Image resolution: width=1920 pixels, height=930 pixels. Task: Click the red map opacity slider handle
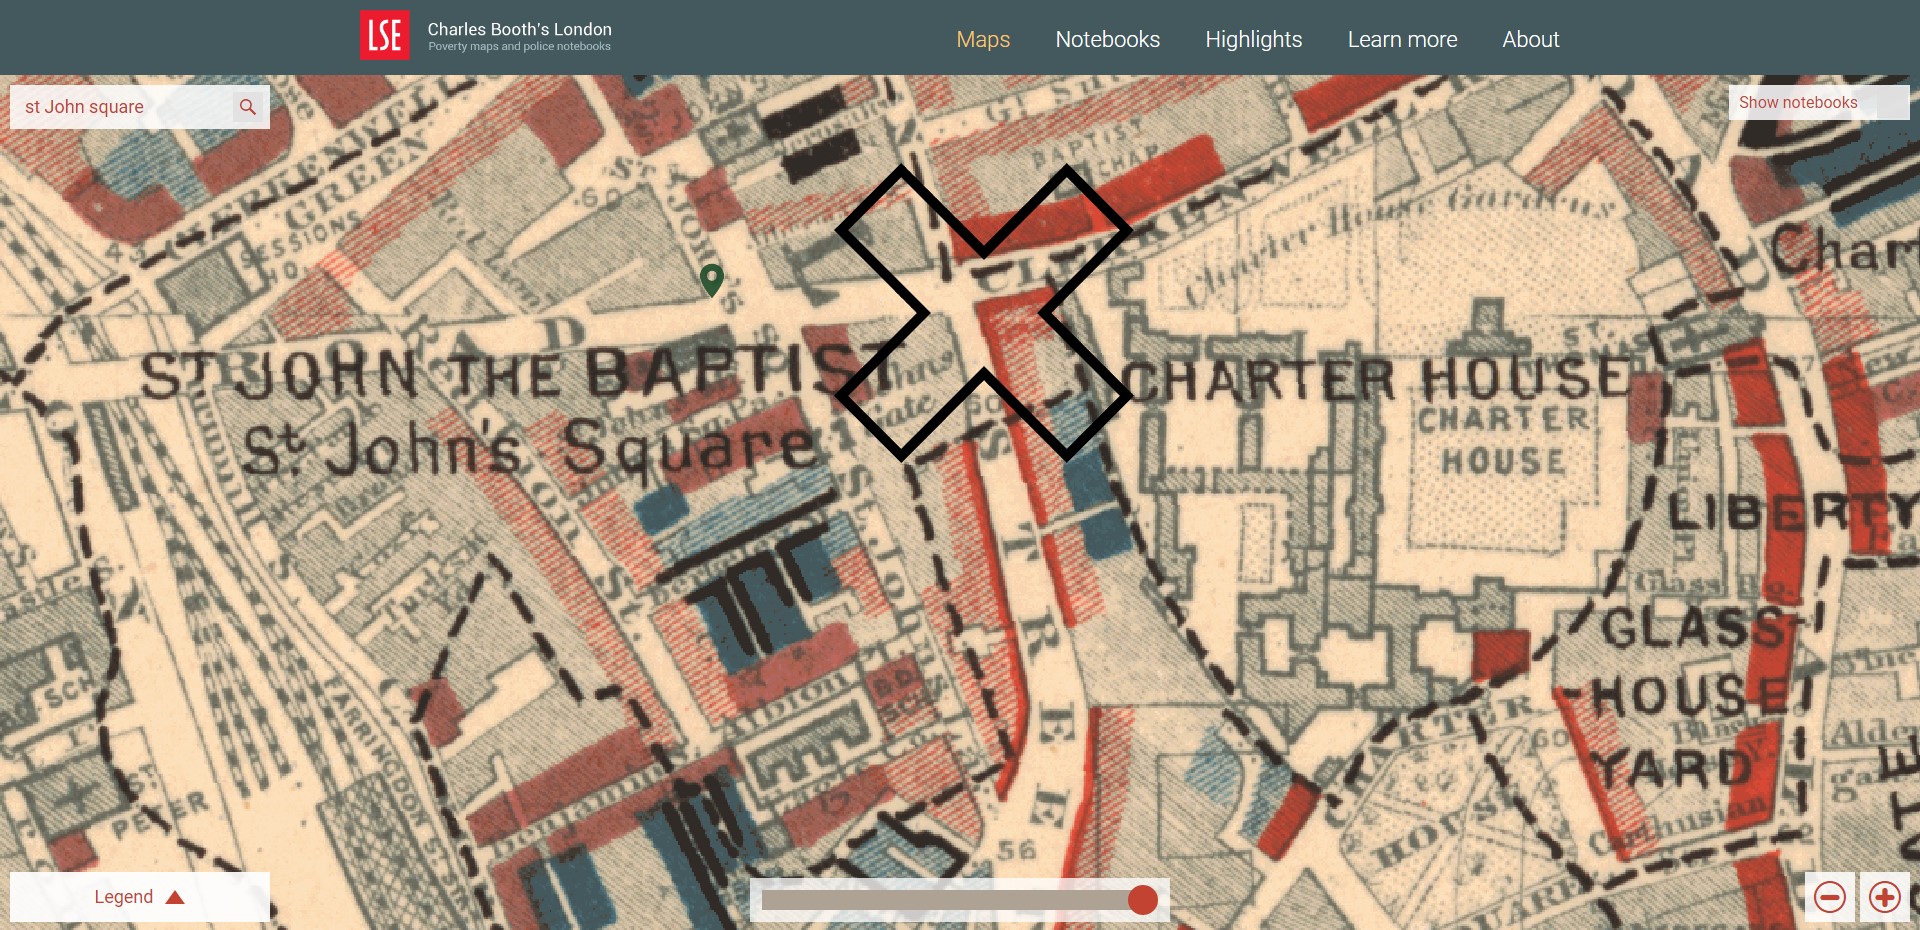coord(1142,900)
